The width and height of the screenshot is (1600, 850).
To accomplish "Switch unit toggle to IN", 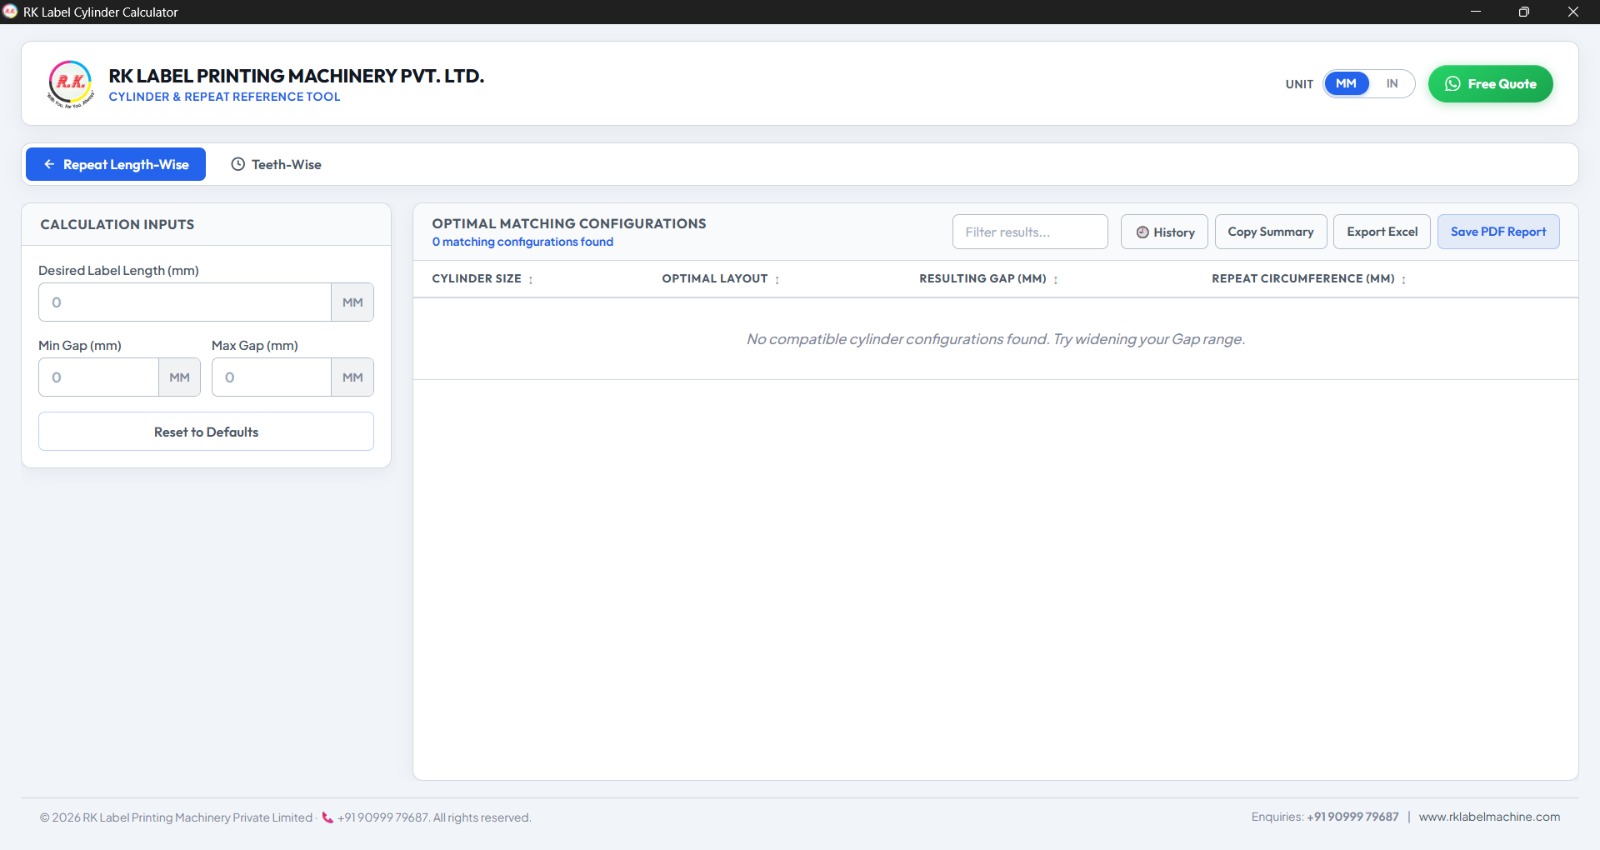I will click(1391, 84).
